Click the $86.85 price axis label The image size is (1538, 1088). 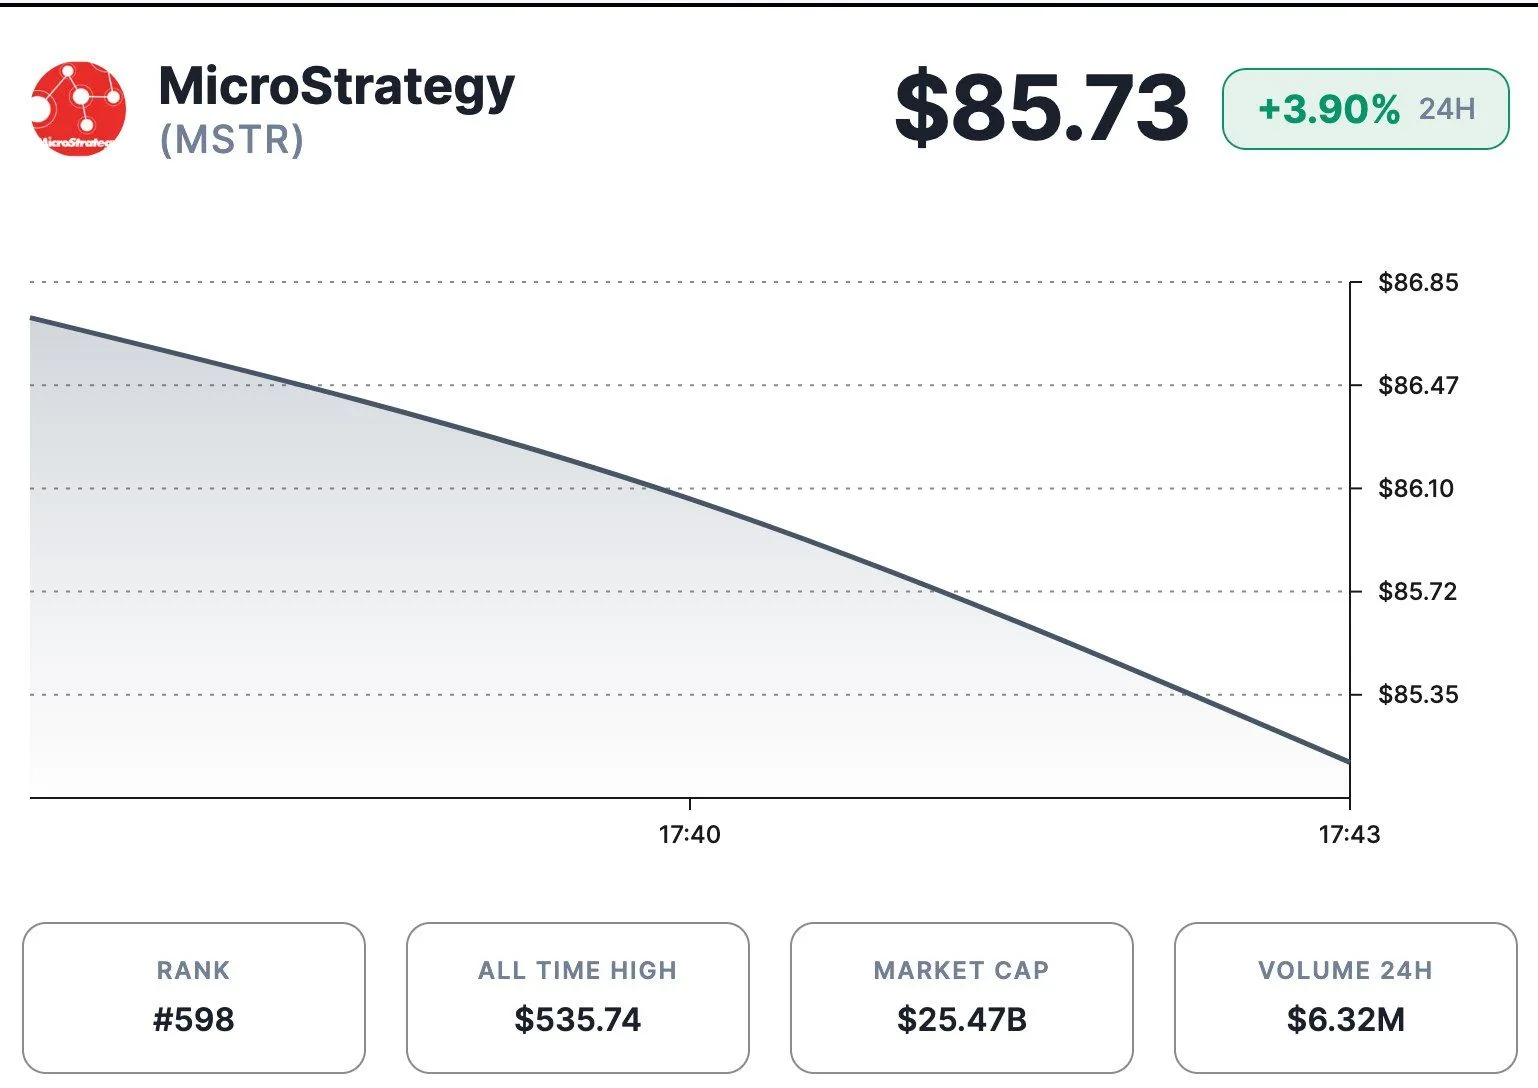[1418, 282]
